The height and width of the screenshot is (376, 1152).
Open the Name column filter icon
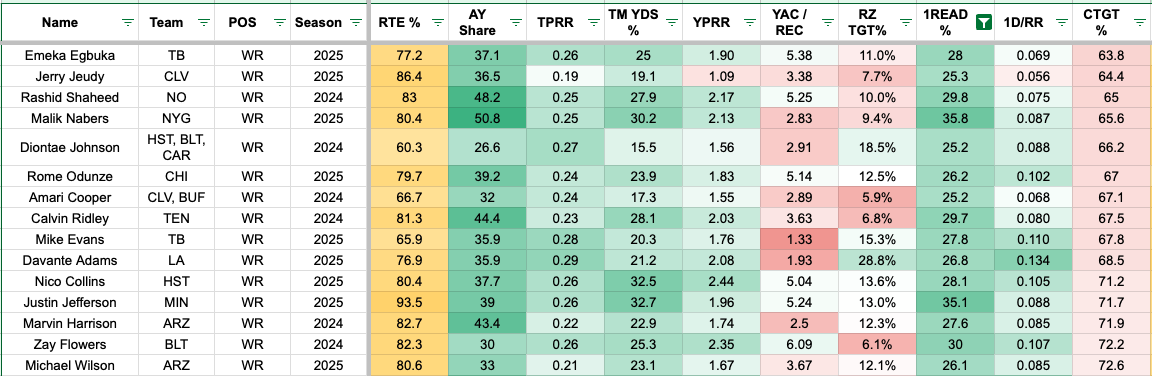128,23
